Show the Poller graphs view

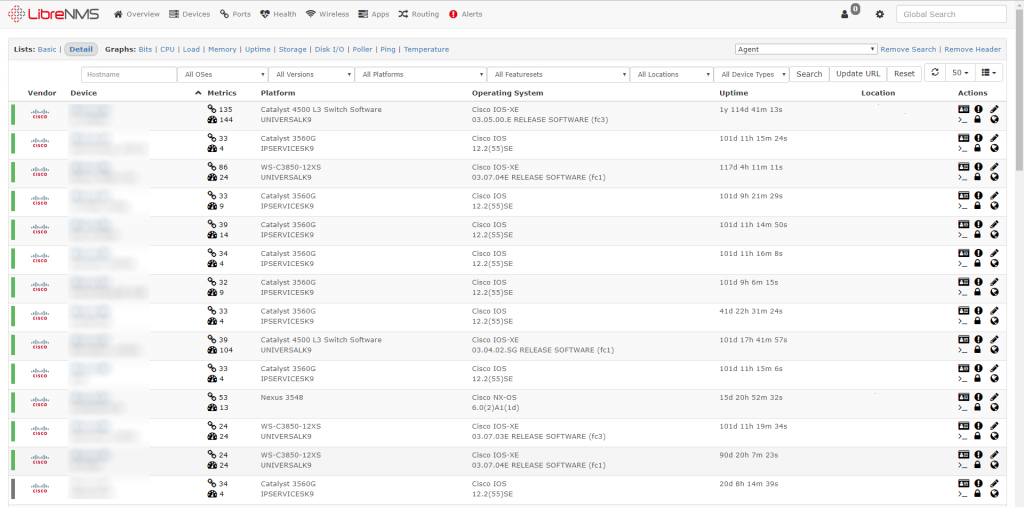coord(362,49)
